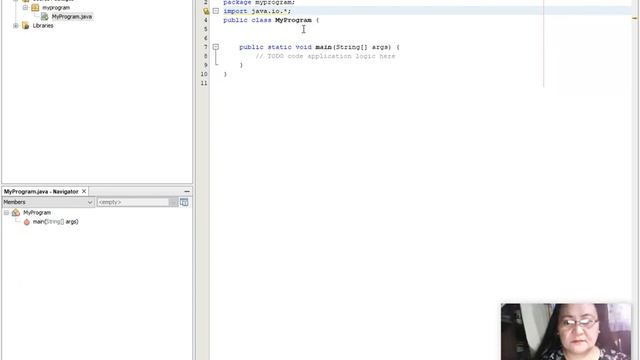Select main(String[] args) in Navigator

click(x=56, y=222)
